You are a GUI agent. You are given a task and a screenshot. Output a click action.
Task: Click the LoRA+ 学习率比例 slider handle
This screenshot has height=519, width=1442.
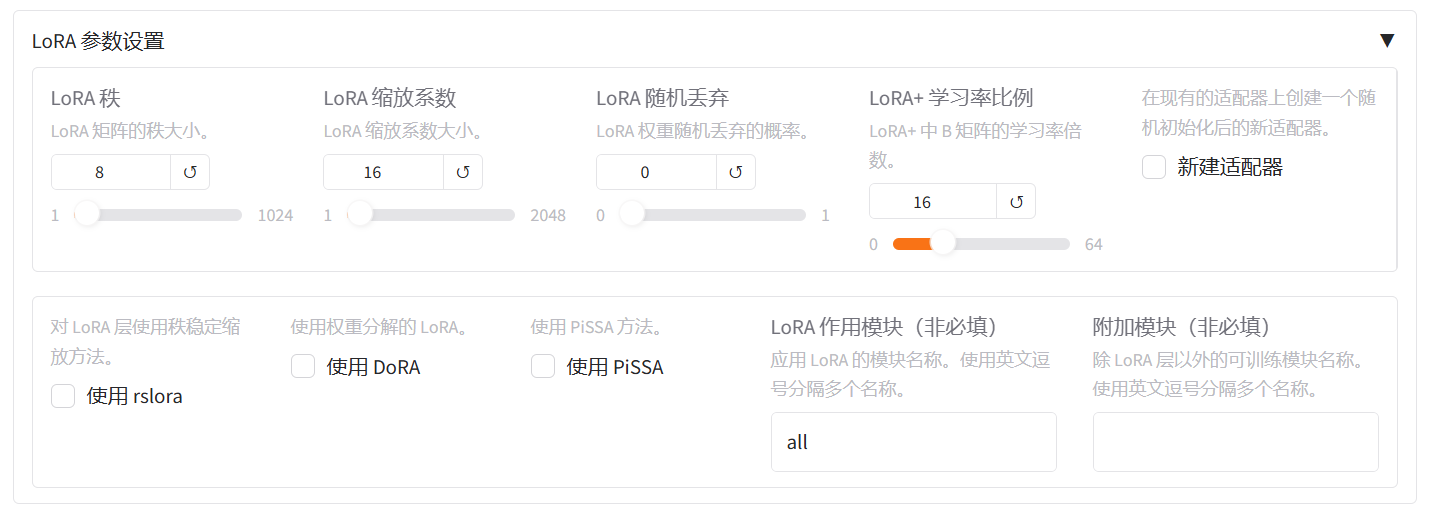942,244
